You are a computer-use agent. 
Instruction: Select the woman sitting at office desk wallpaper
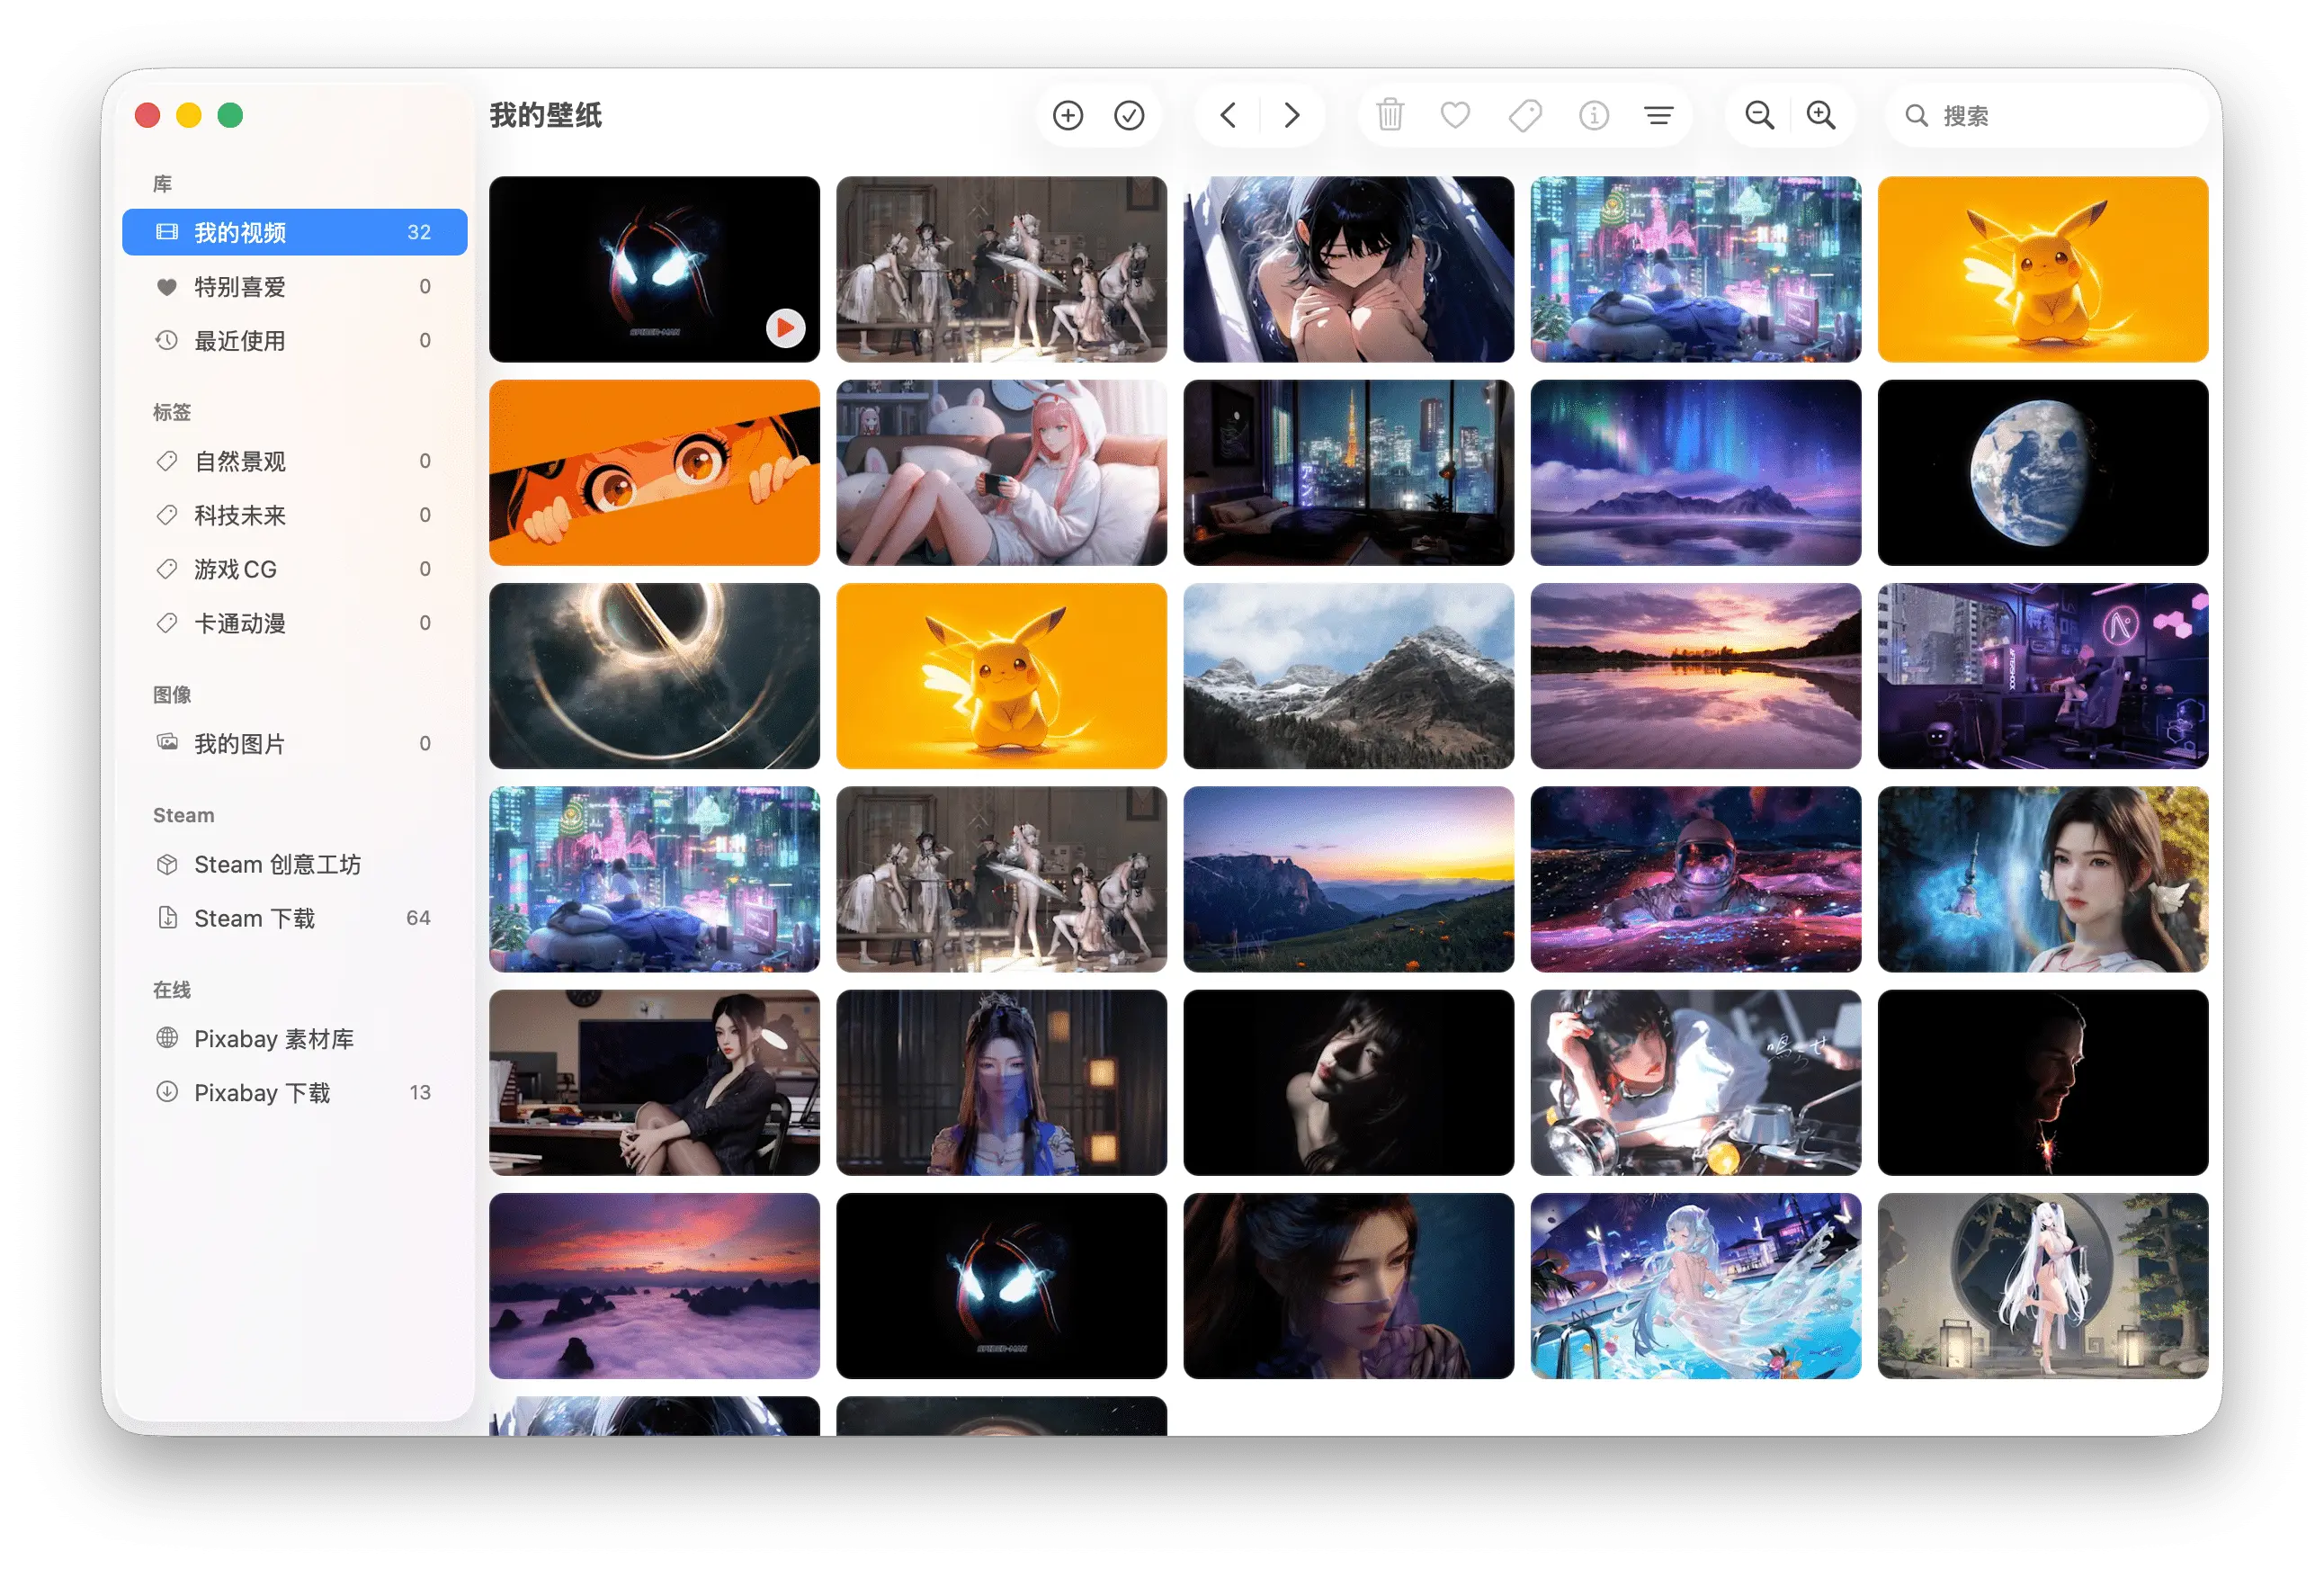coord(654,1083)
